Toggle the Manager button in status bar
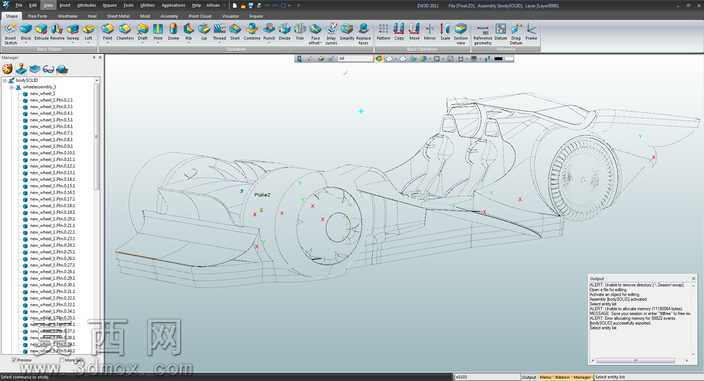Image resolution: width=704 pixels, height=381 pixels. point(582,377)
